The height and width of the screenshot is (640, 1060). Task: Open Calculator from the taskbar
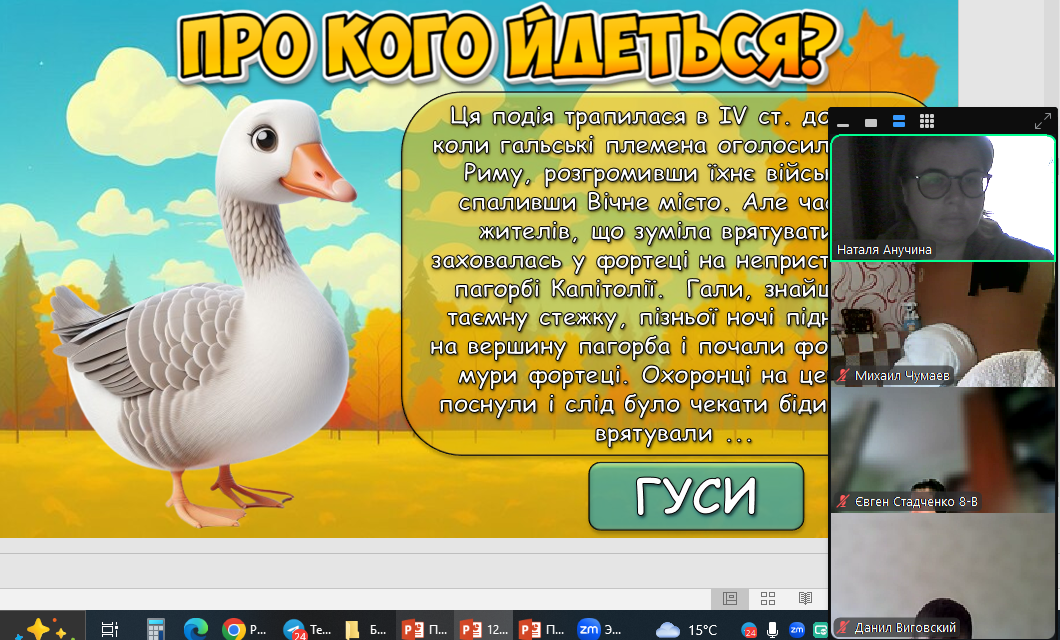(x=155, y=629)
